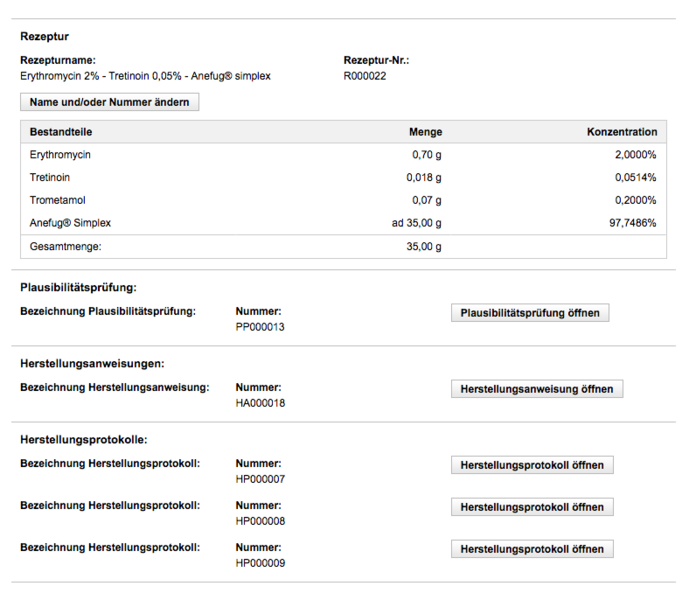The width and height of the screenshot is (689, 600).
Task: Select the 'Konzentration' column header
Action: pyautogui.click(x=621, y=132)
